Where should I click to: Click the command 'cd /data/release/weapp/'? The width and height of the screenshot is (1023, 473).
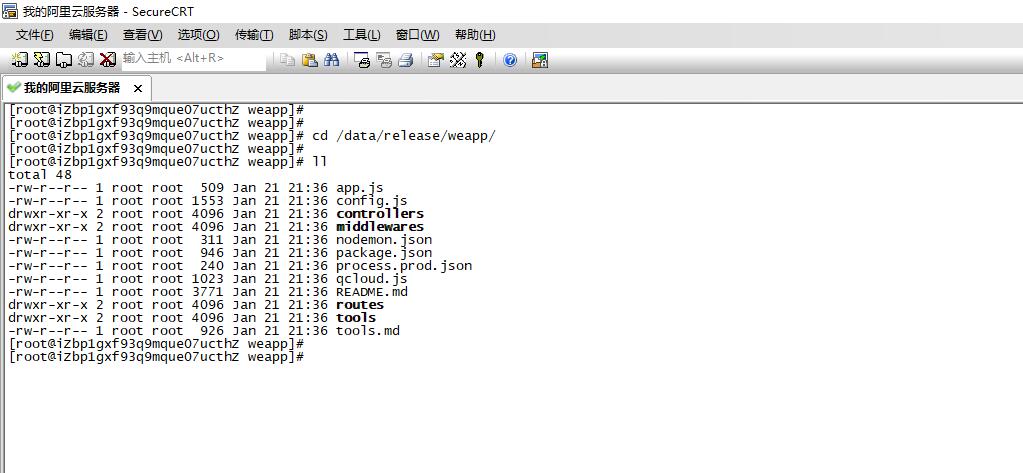pos(405,136)
